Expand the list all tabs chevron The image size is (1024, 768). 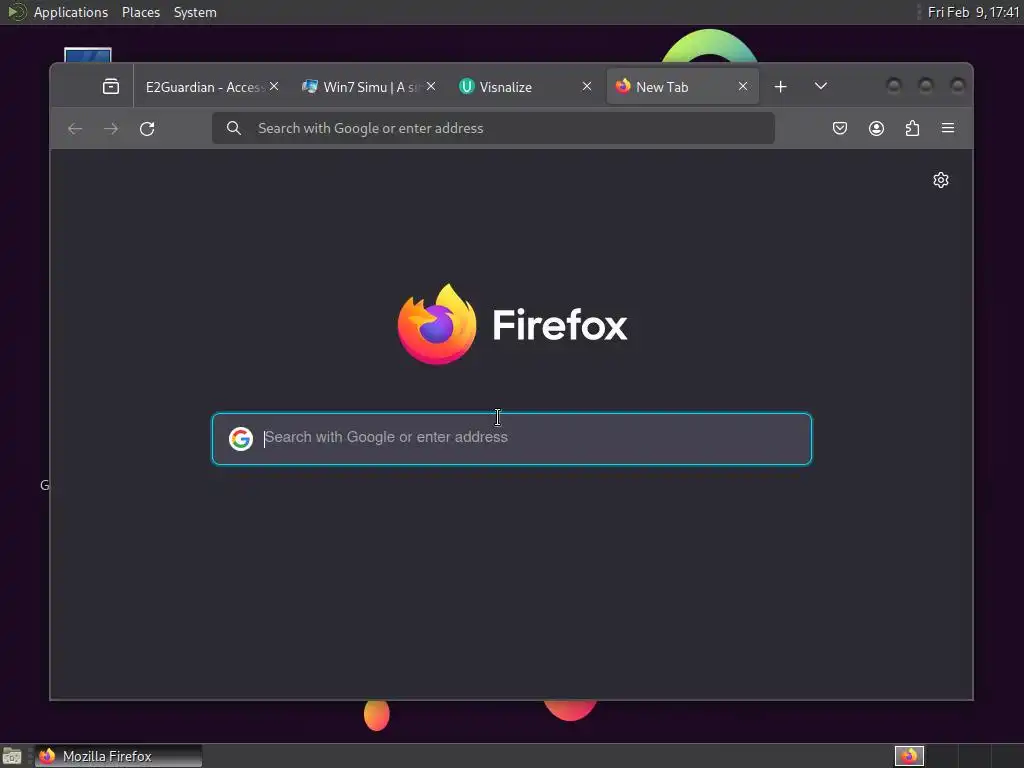tap(821, 86)
